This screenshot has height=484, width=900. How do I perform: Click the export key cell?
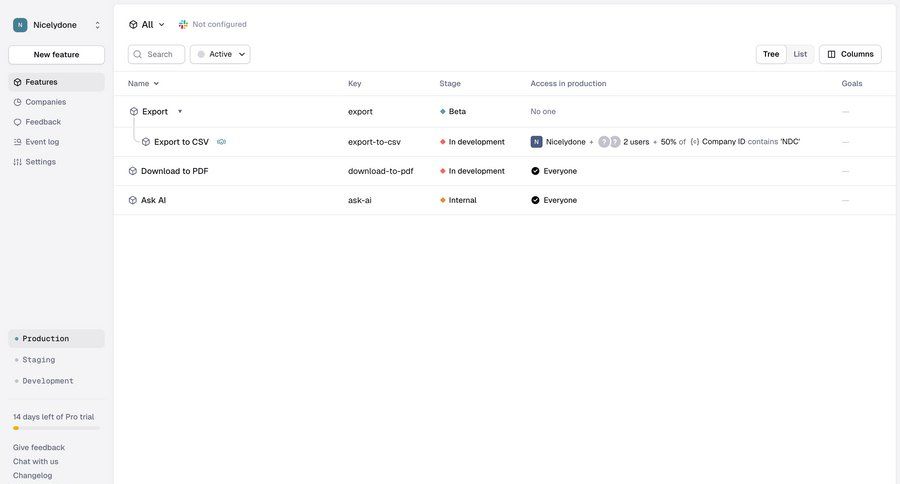point(360,111)
